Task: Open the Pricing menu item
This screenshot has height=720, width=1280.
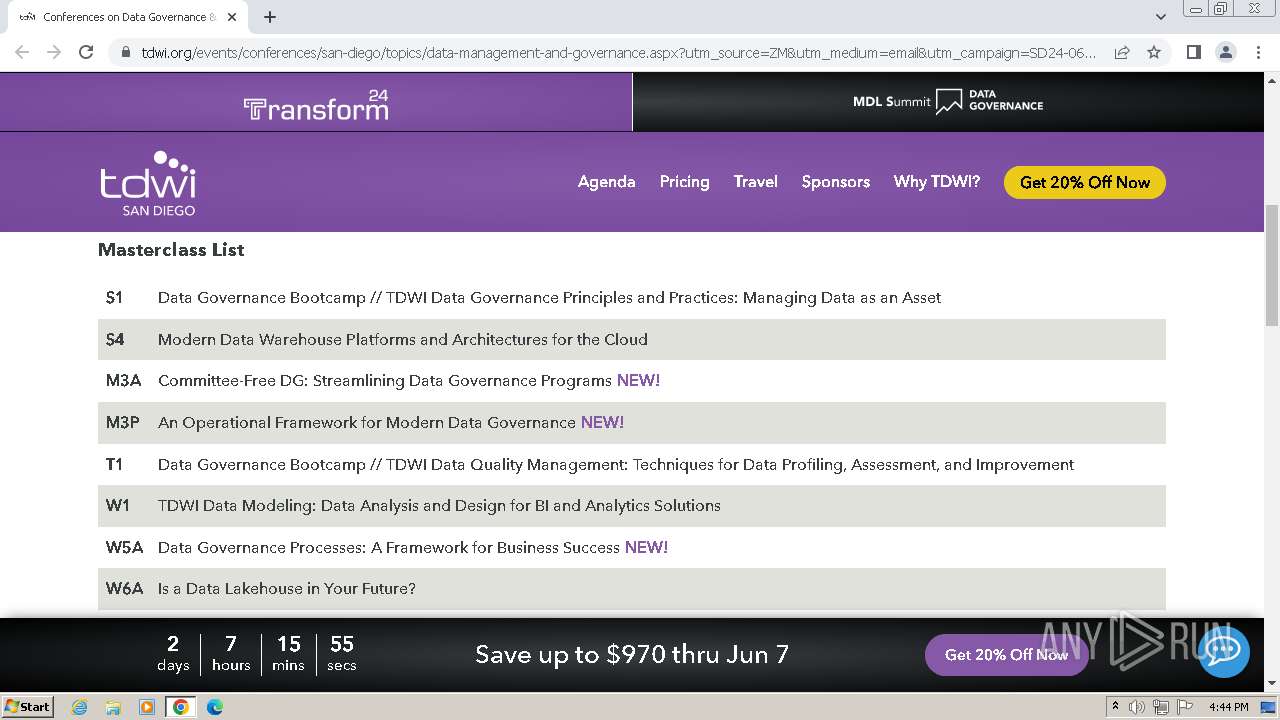Action: (x=684, y=182)
